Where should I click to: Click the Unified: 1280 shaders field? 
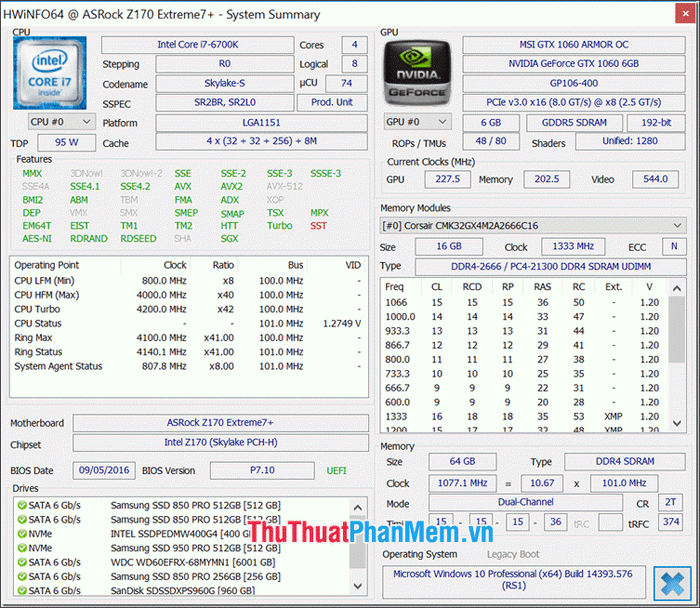(x=630, y=142)
